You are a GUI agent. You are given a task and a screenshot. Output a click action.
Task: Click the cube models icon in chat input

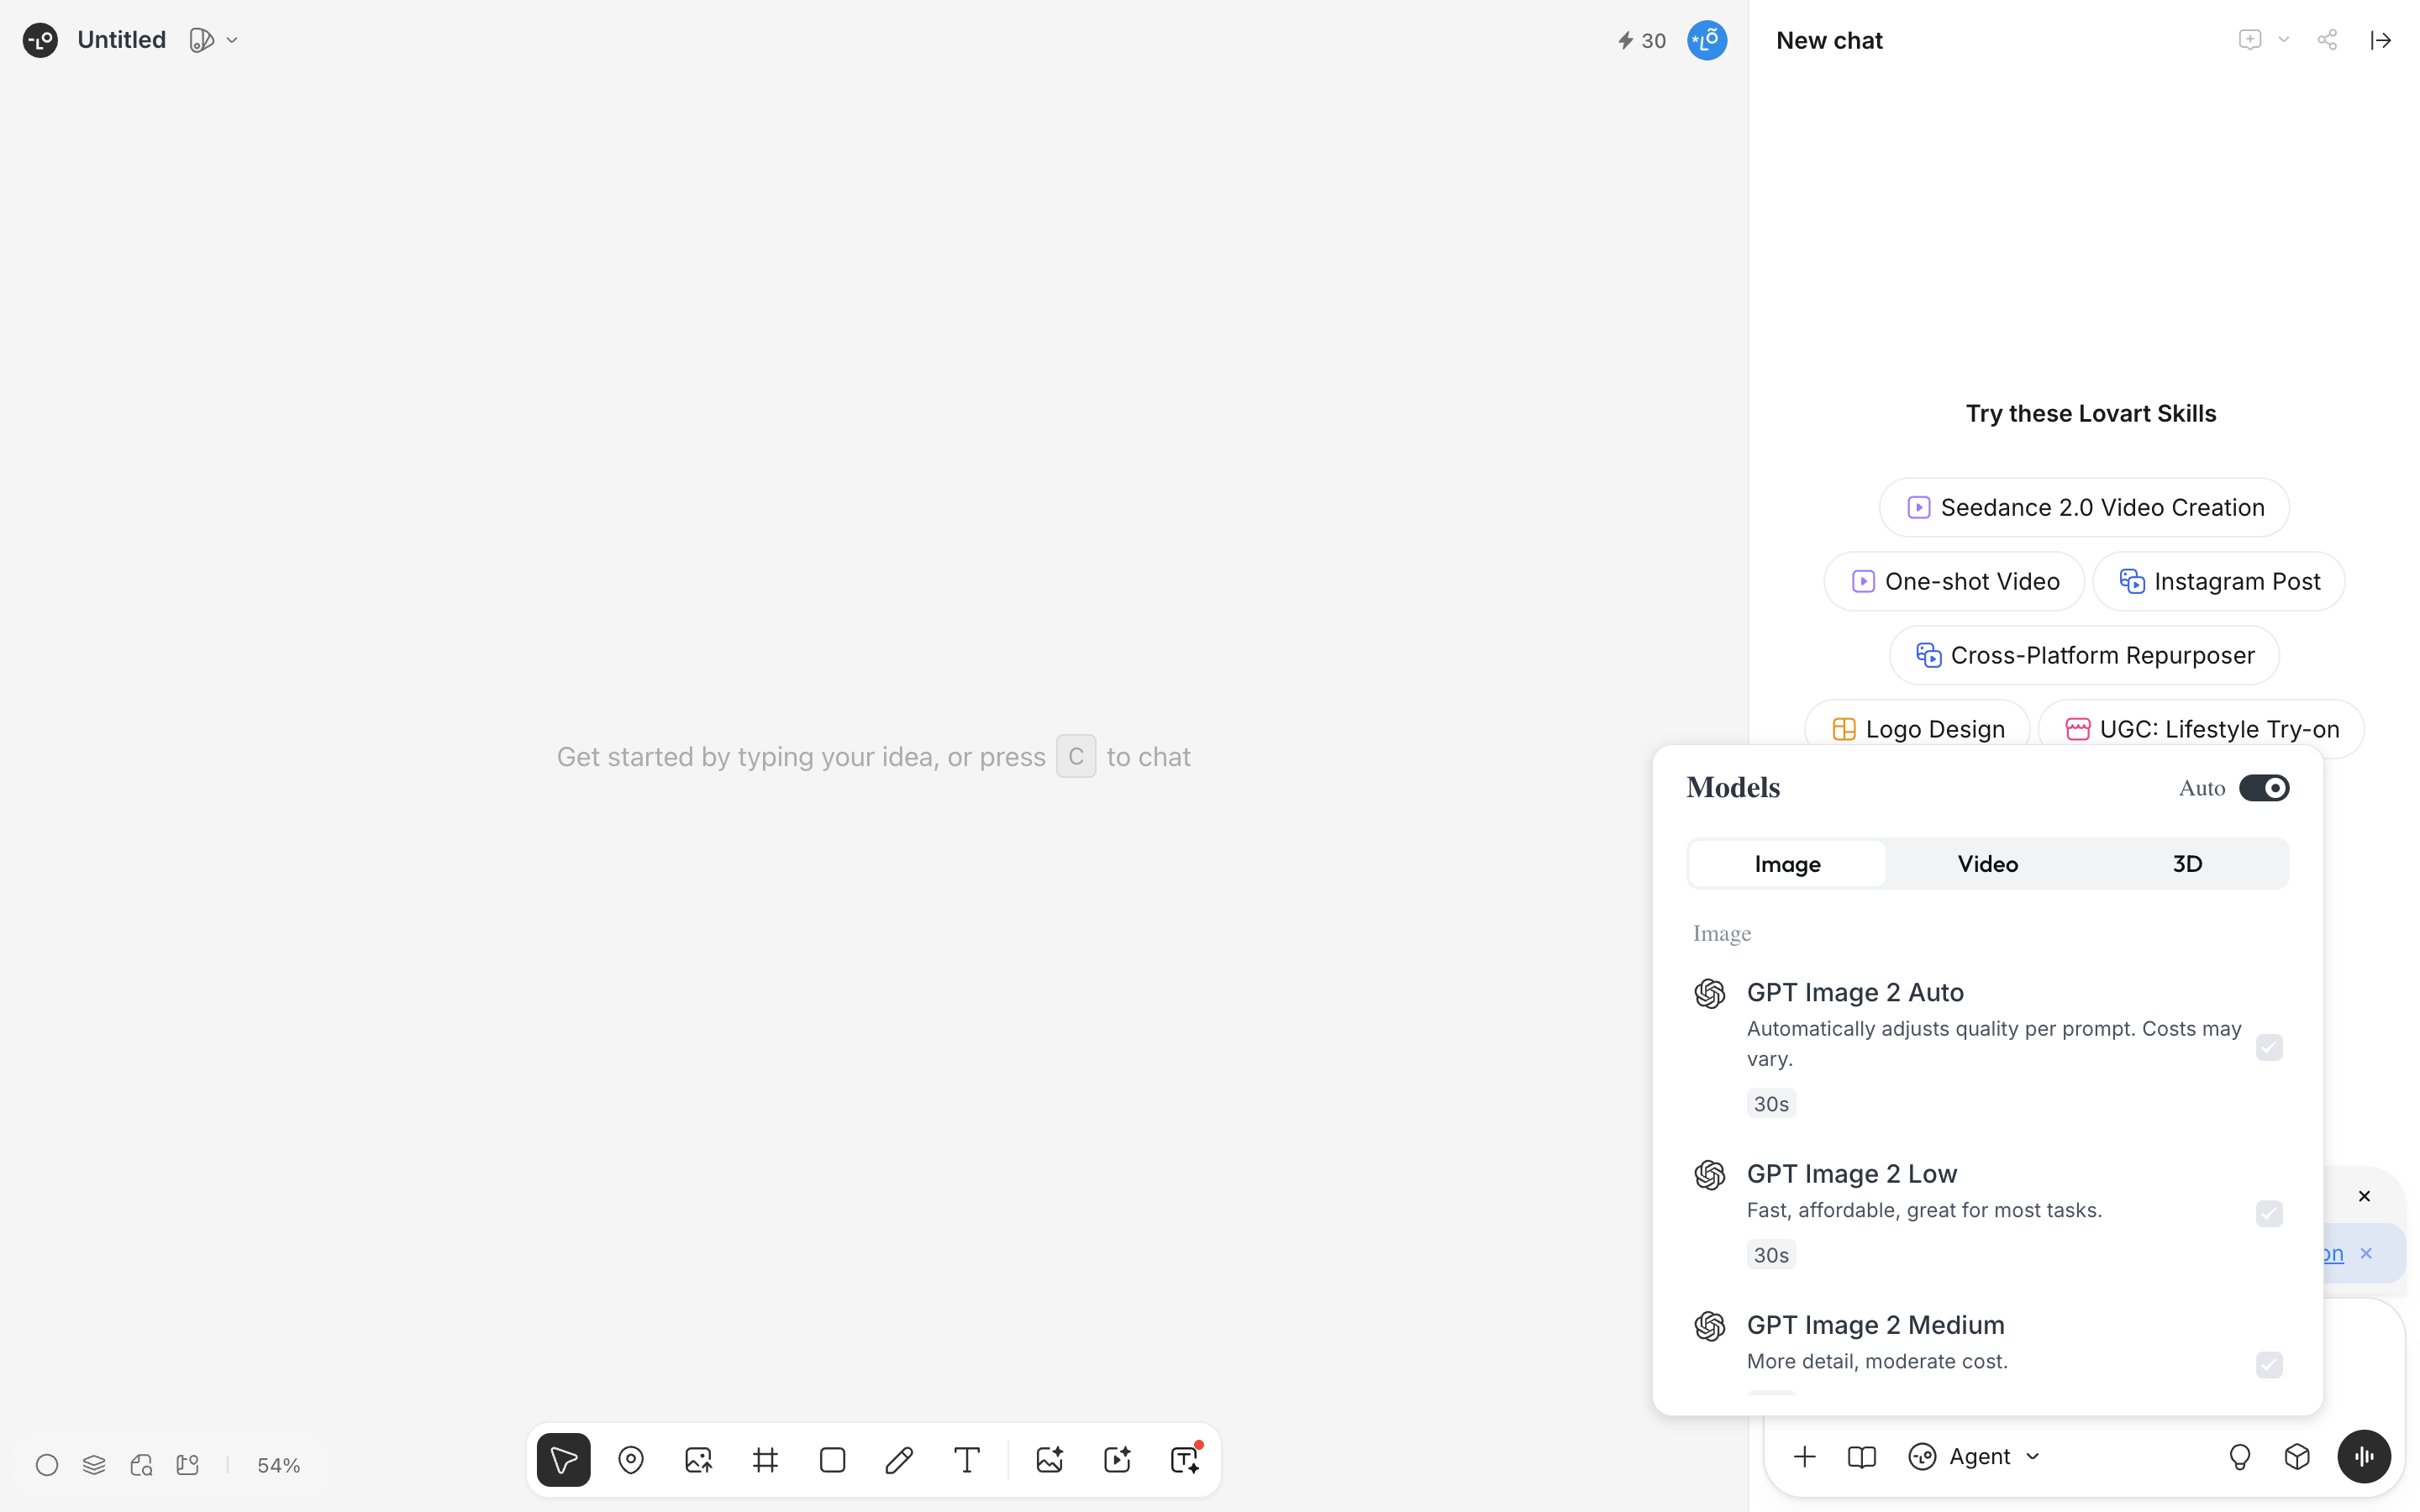tap(2297, 1457)
